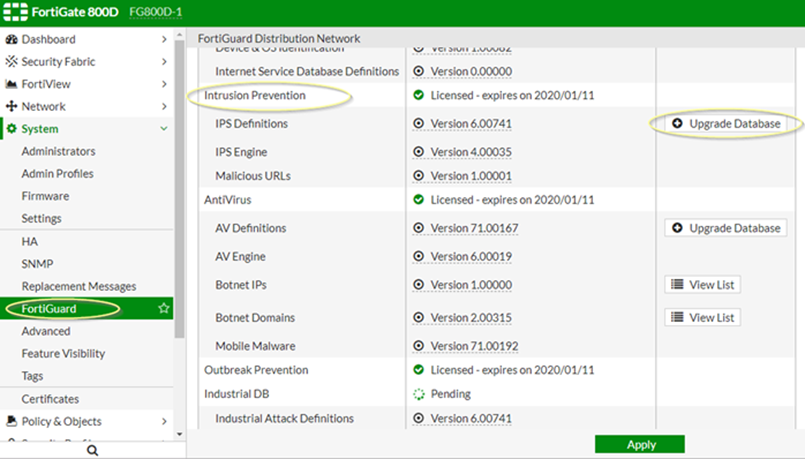Click the version icon beside Botnet IPs
This screenshot has height=459, width=805.
pyautogui.click(x=419, y=284)
